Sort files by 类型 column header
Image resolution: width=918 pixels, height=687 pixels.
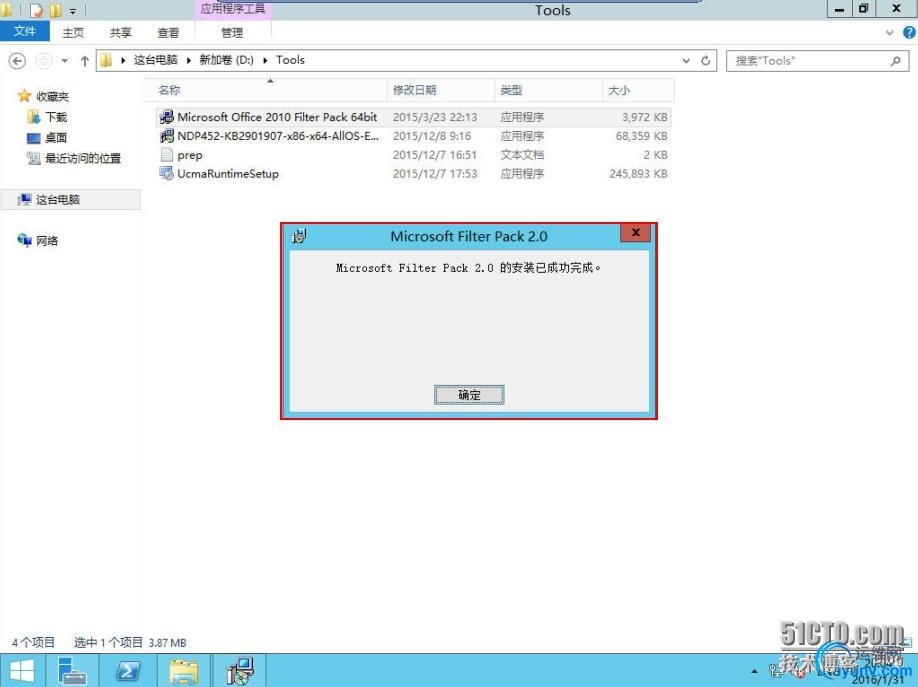tap(549, 90)
